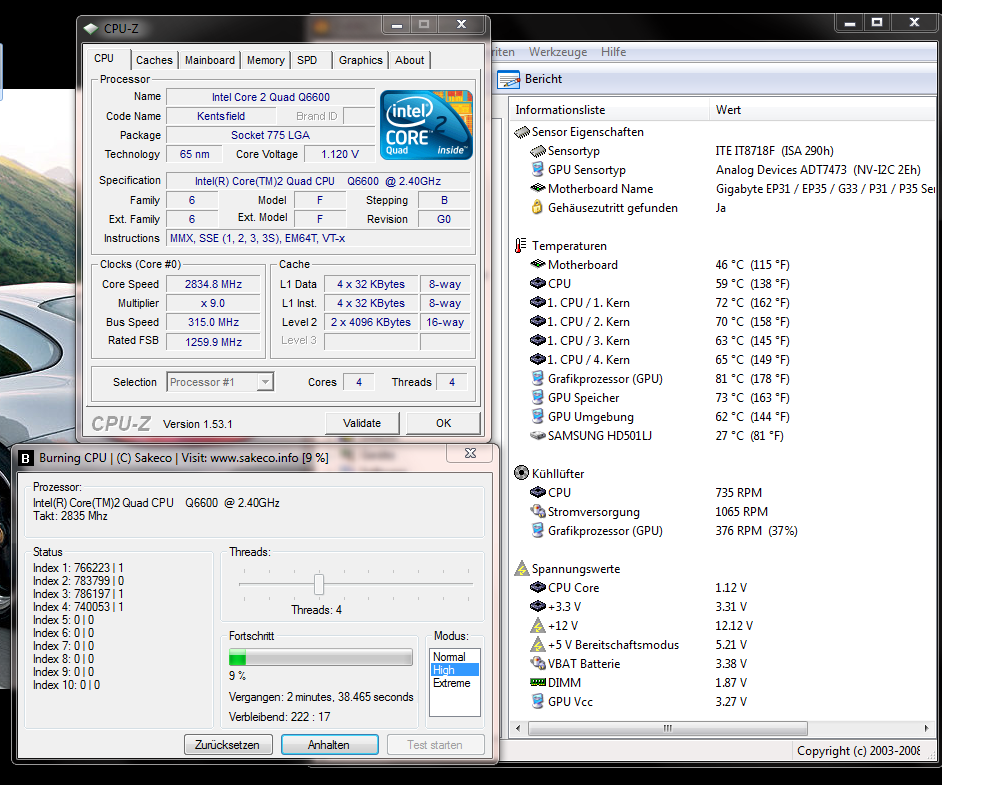Click the Sensortyp row icon
This screenshot has width=1008, height=785.
[x=537, y=151]
